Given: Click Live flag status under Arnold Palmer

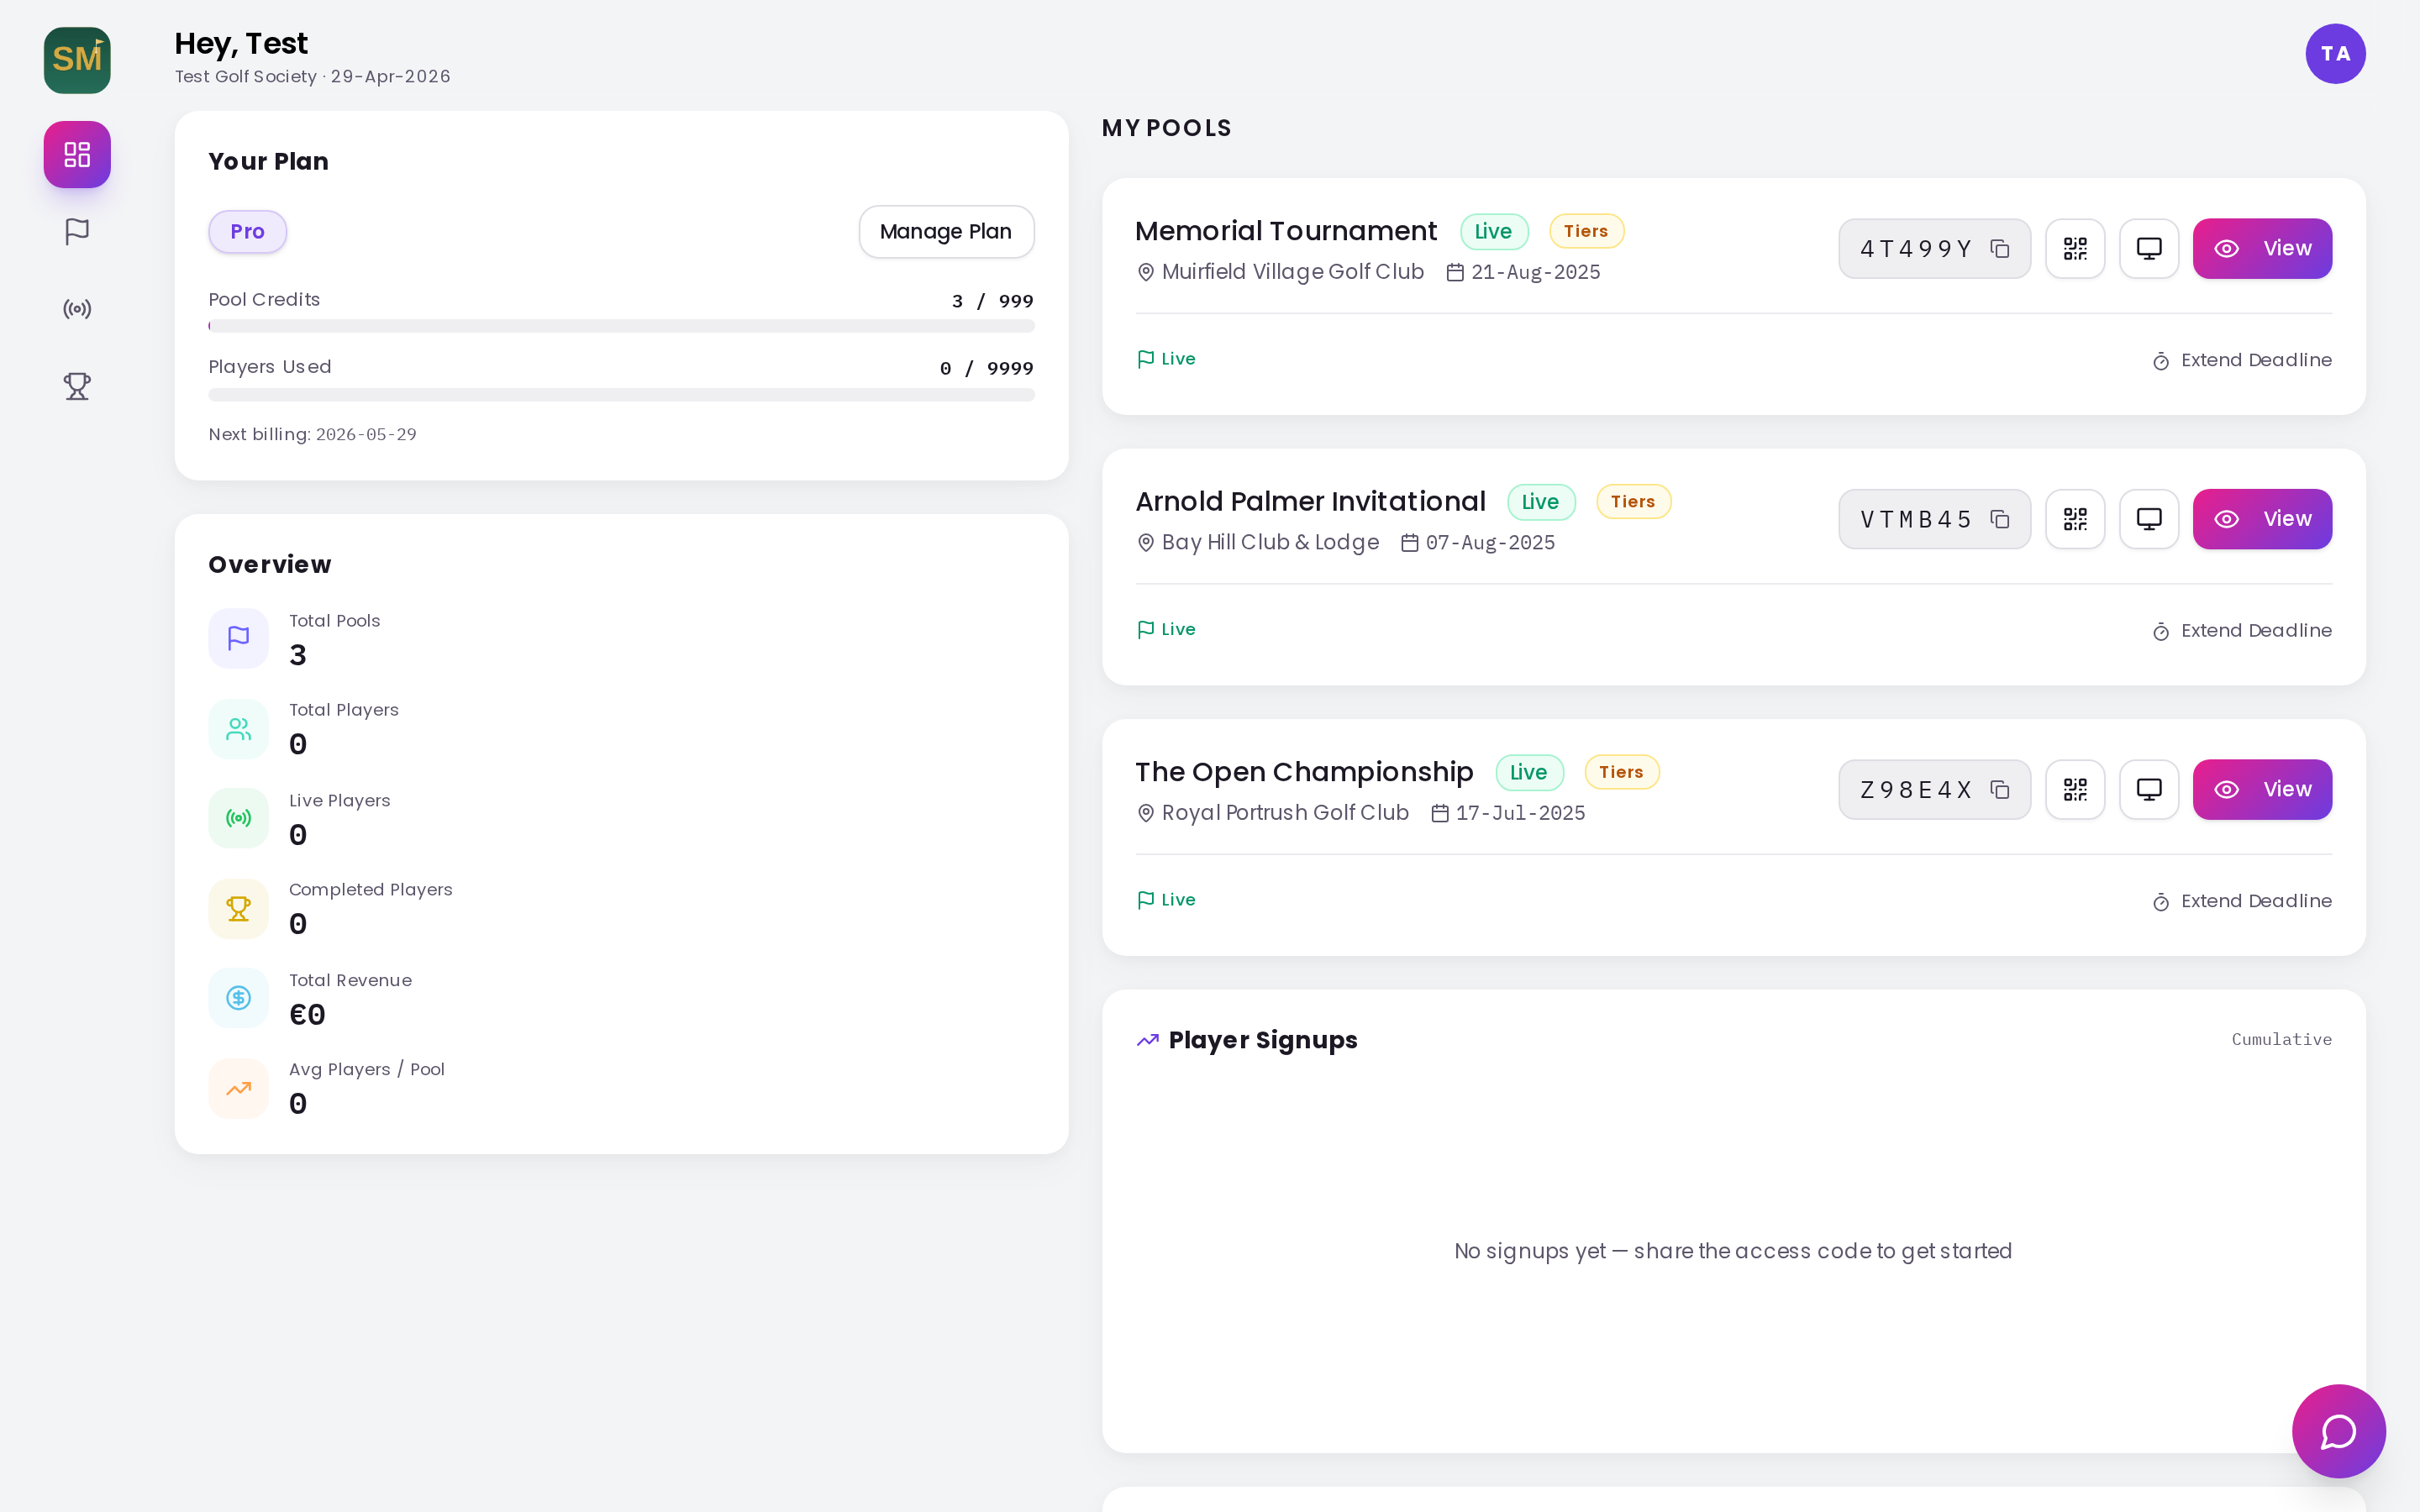Looking at the screenshot, I should 1166,629.
